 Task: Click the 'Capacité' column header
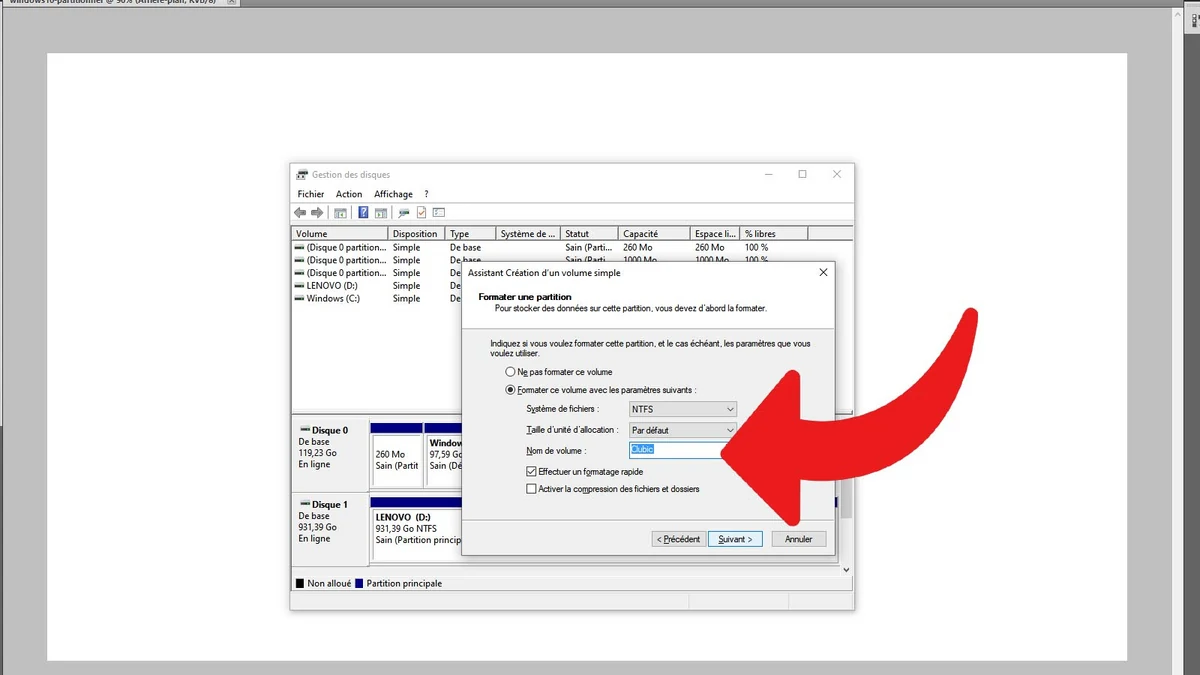(653, 234)
